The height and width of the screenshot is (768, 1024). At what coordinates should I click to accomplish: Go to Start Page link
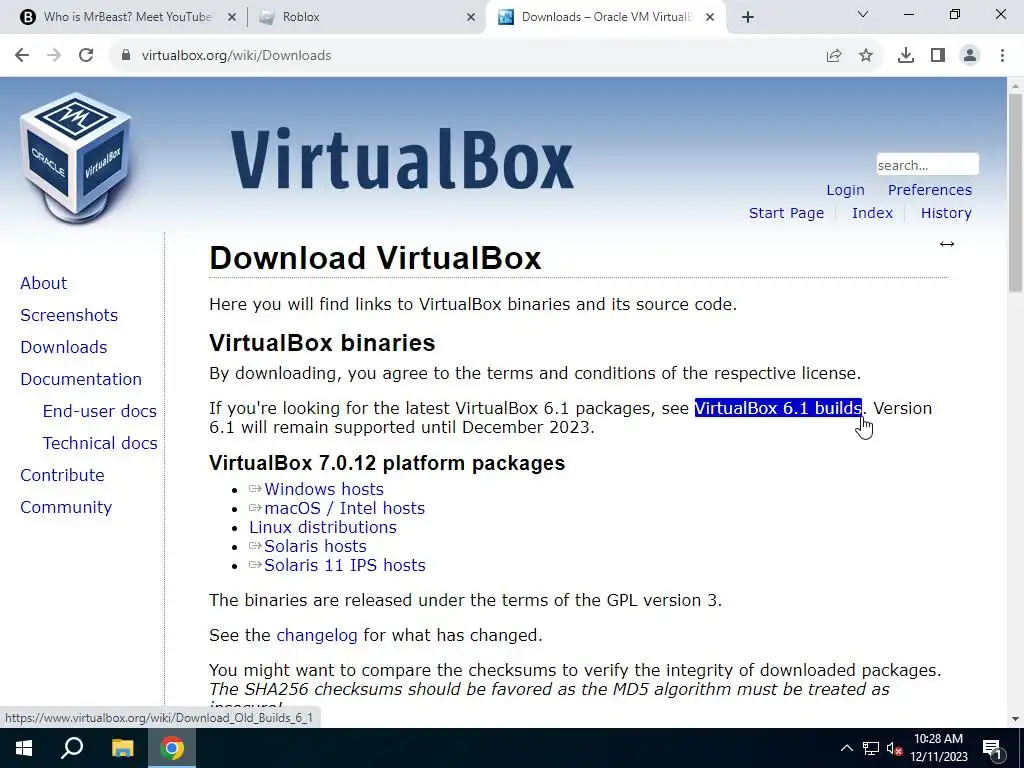[786, 213]
